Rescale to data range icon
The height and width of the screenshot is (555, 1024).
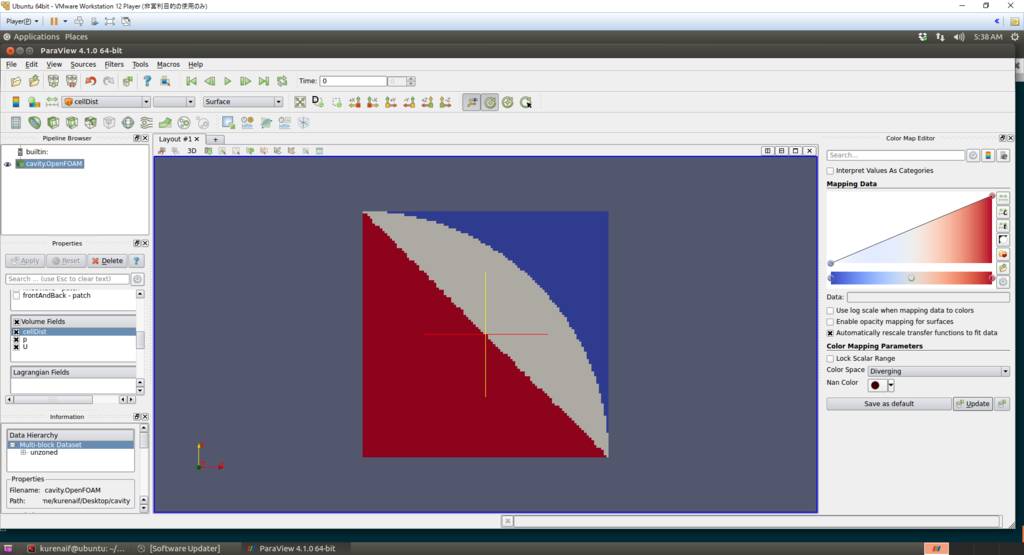coord(52,102)
